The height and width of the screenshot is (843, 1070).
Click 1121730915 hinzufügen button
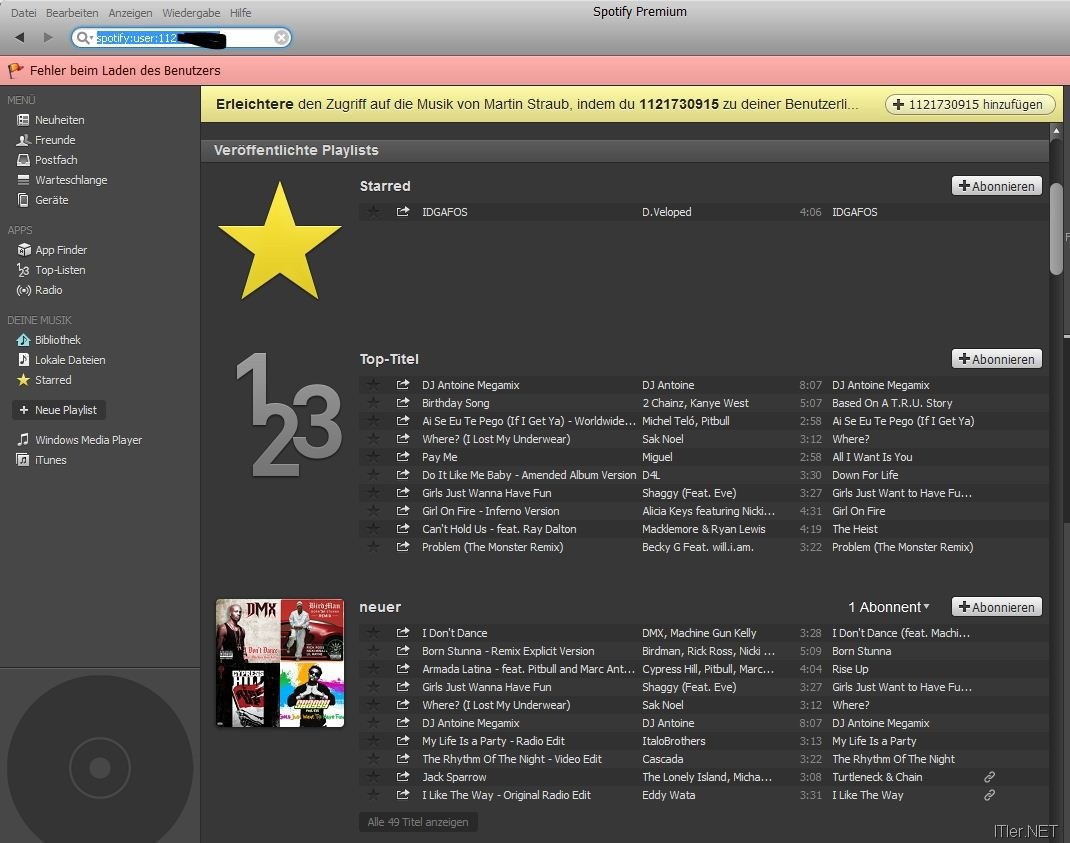point(970,104)
